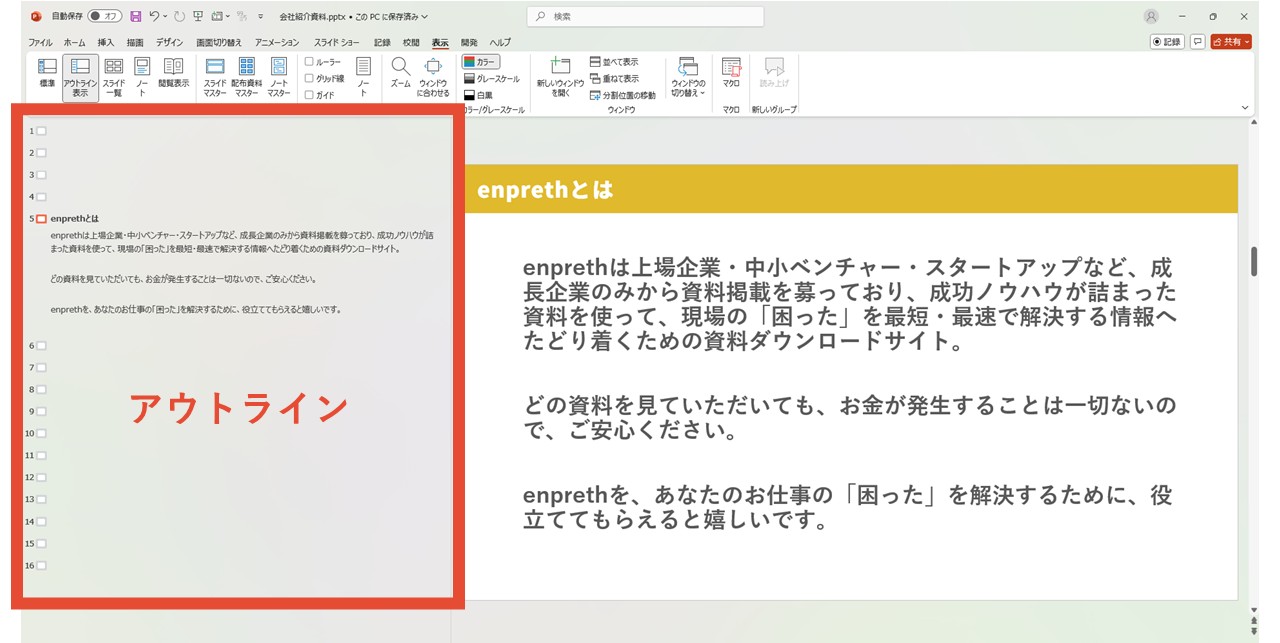Click slide paragraph starting enprethを、あなたの
1280x643 pixels.
pyautogui.click(x=848, y=508)
